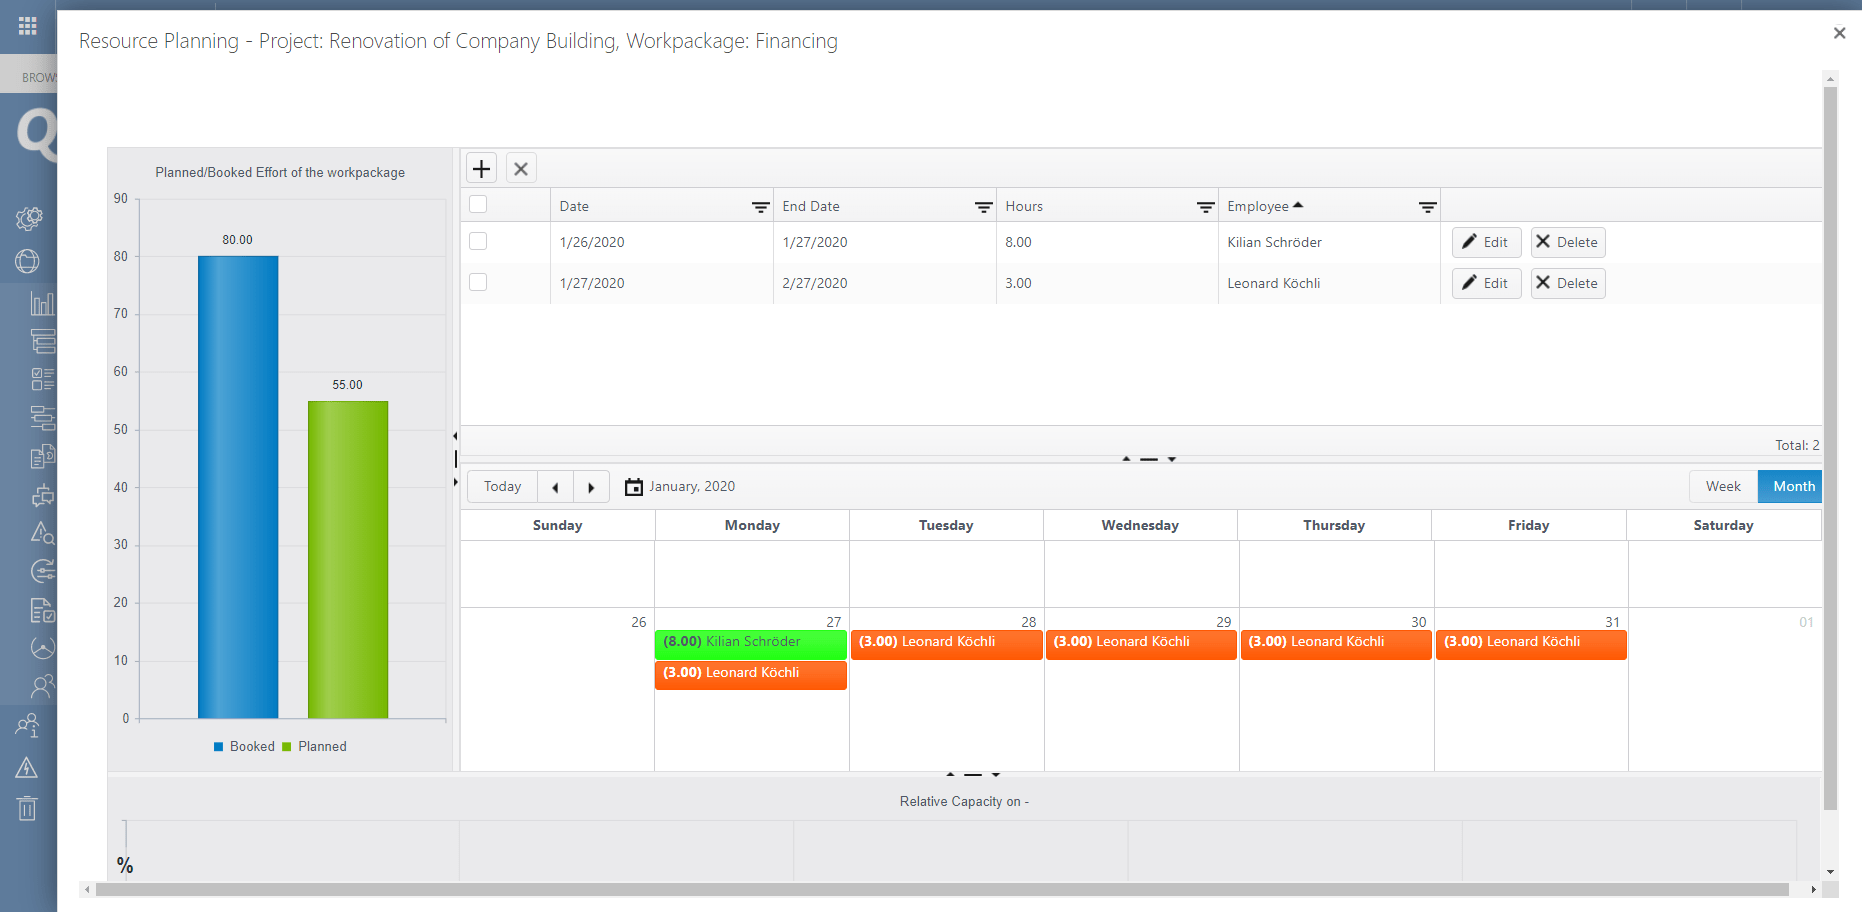Screen dimensions: 1862x912
Task: Click the X cancel icon in grid toolbar
Action: tap(521, 168)
